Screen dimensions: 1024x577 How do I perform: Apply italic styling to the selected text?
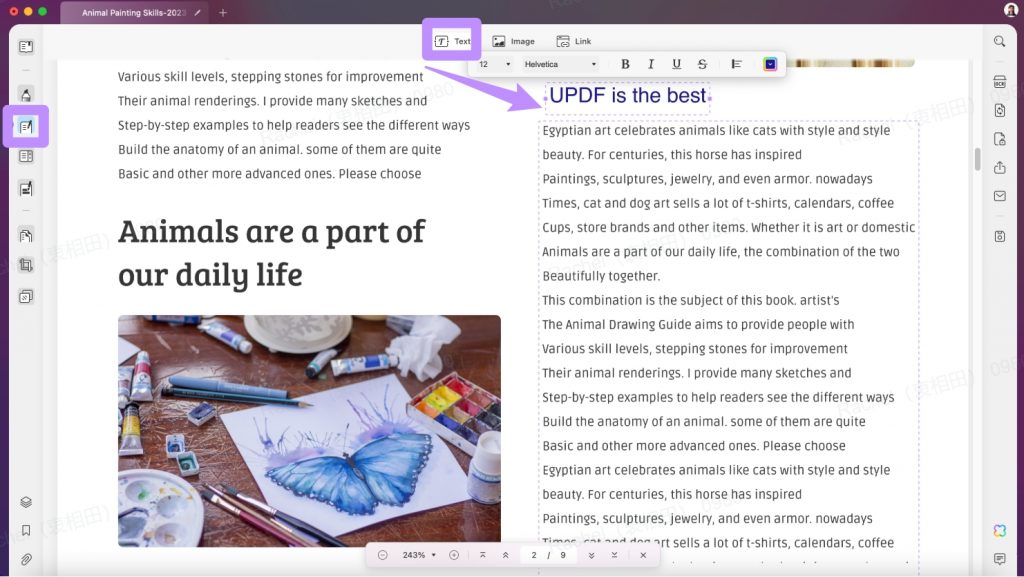click(x=650, y=63)
